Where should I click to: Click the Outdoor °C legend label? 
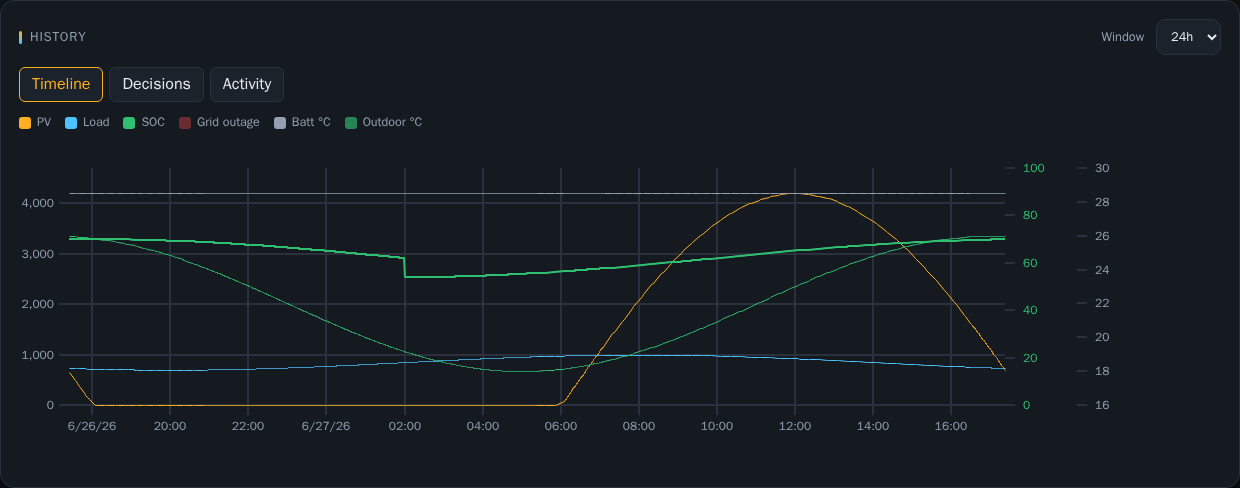pos(392,123)
